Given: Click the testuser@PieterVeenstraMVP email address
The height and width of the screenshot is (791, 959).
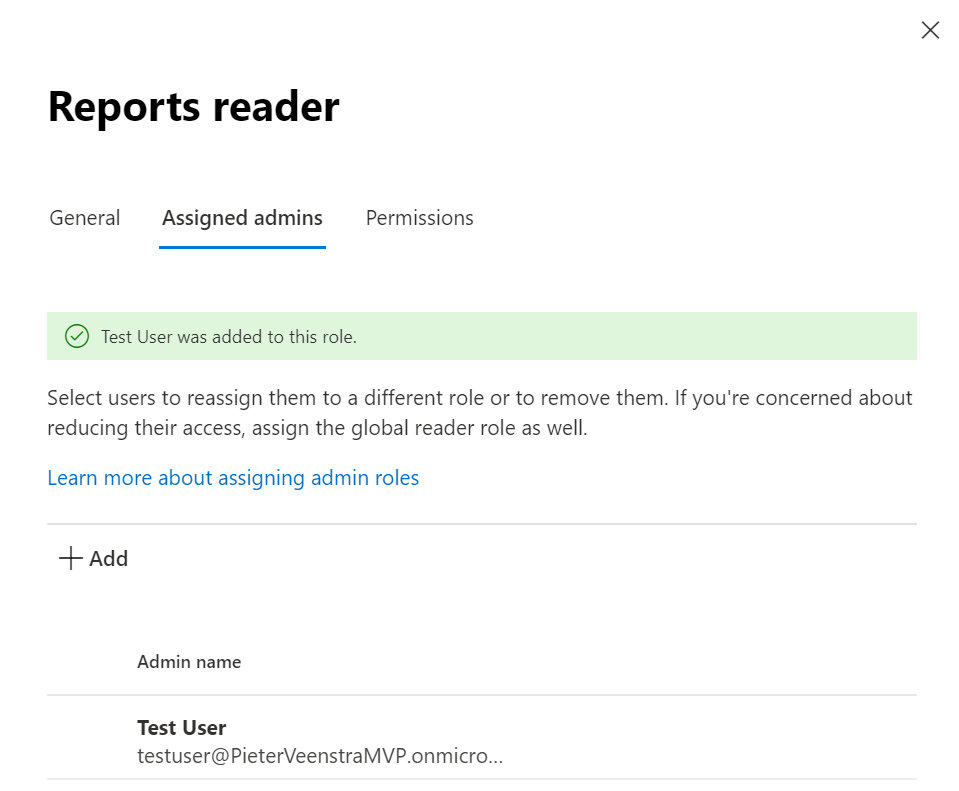Looking at the screenshot, I should coord(320,756).
